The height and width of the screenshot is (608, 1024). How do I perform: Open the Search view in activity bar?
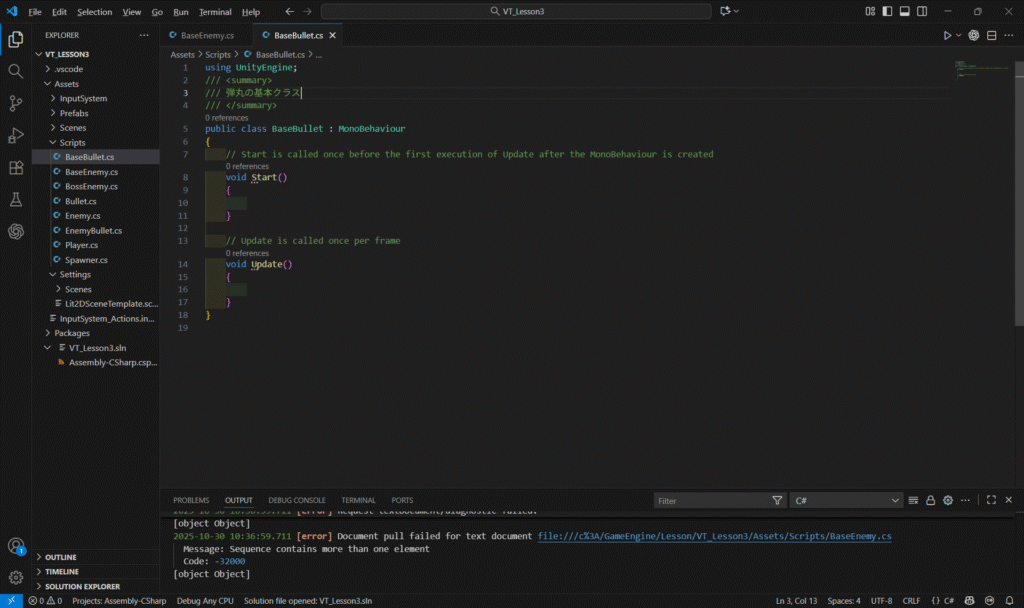16,72
